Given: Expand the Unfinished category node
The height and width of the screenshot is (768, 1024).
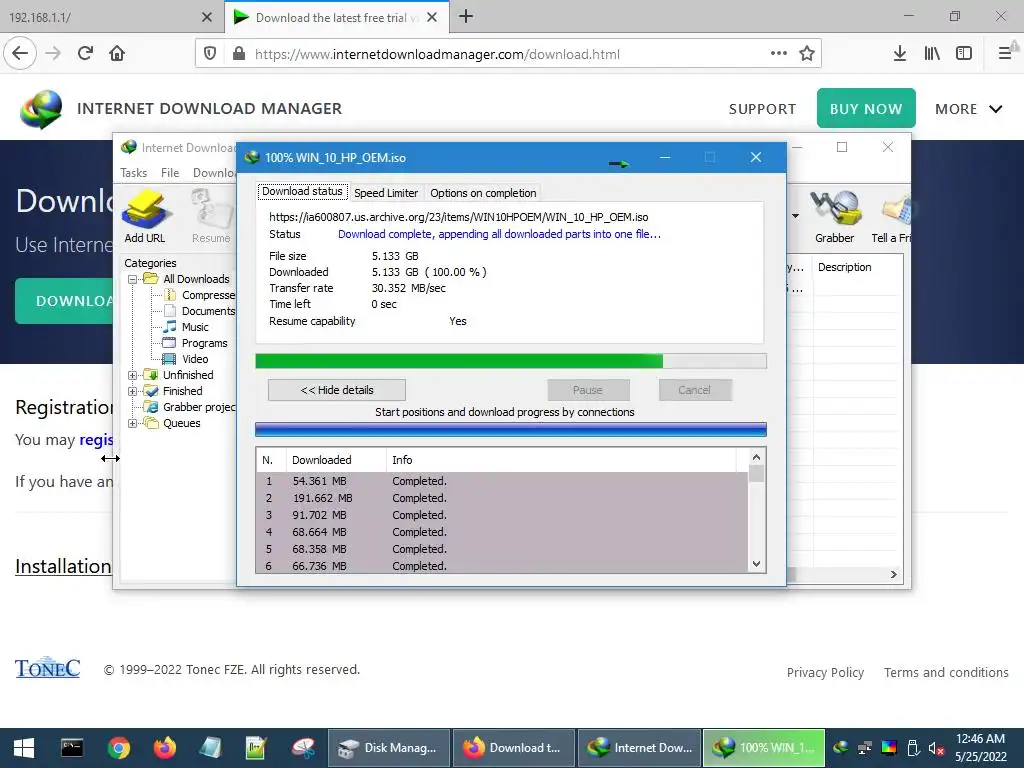Looking at the screenshot, I should click(x=132, y=376).
